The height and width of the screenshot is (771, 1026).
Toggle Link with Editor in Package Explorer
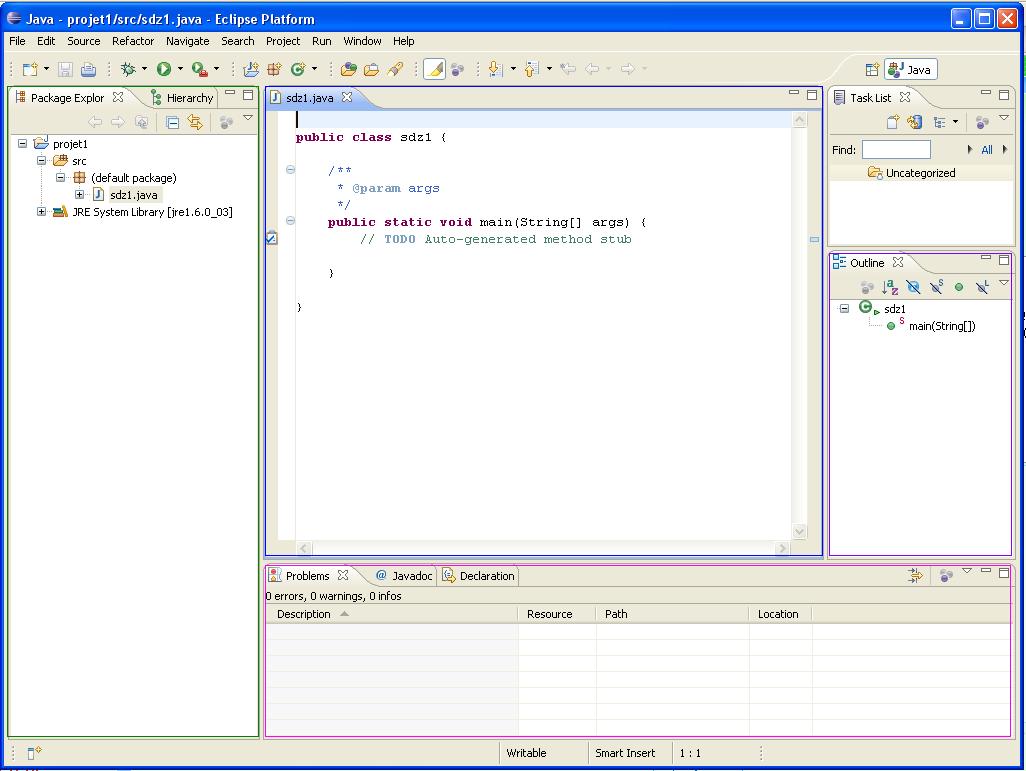click(195, 122)
